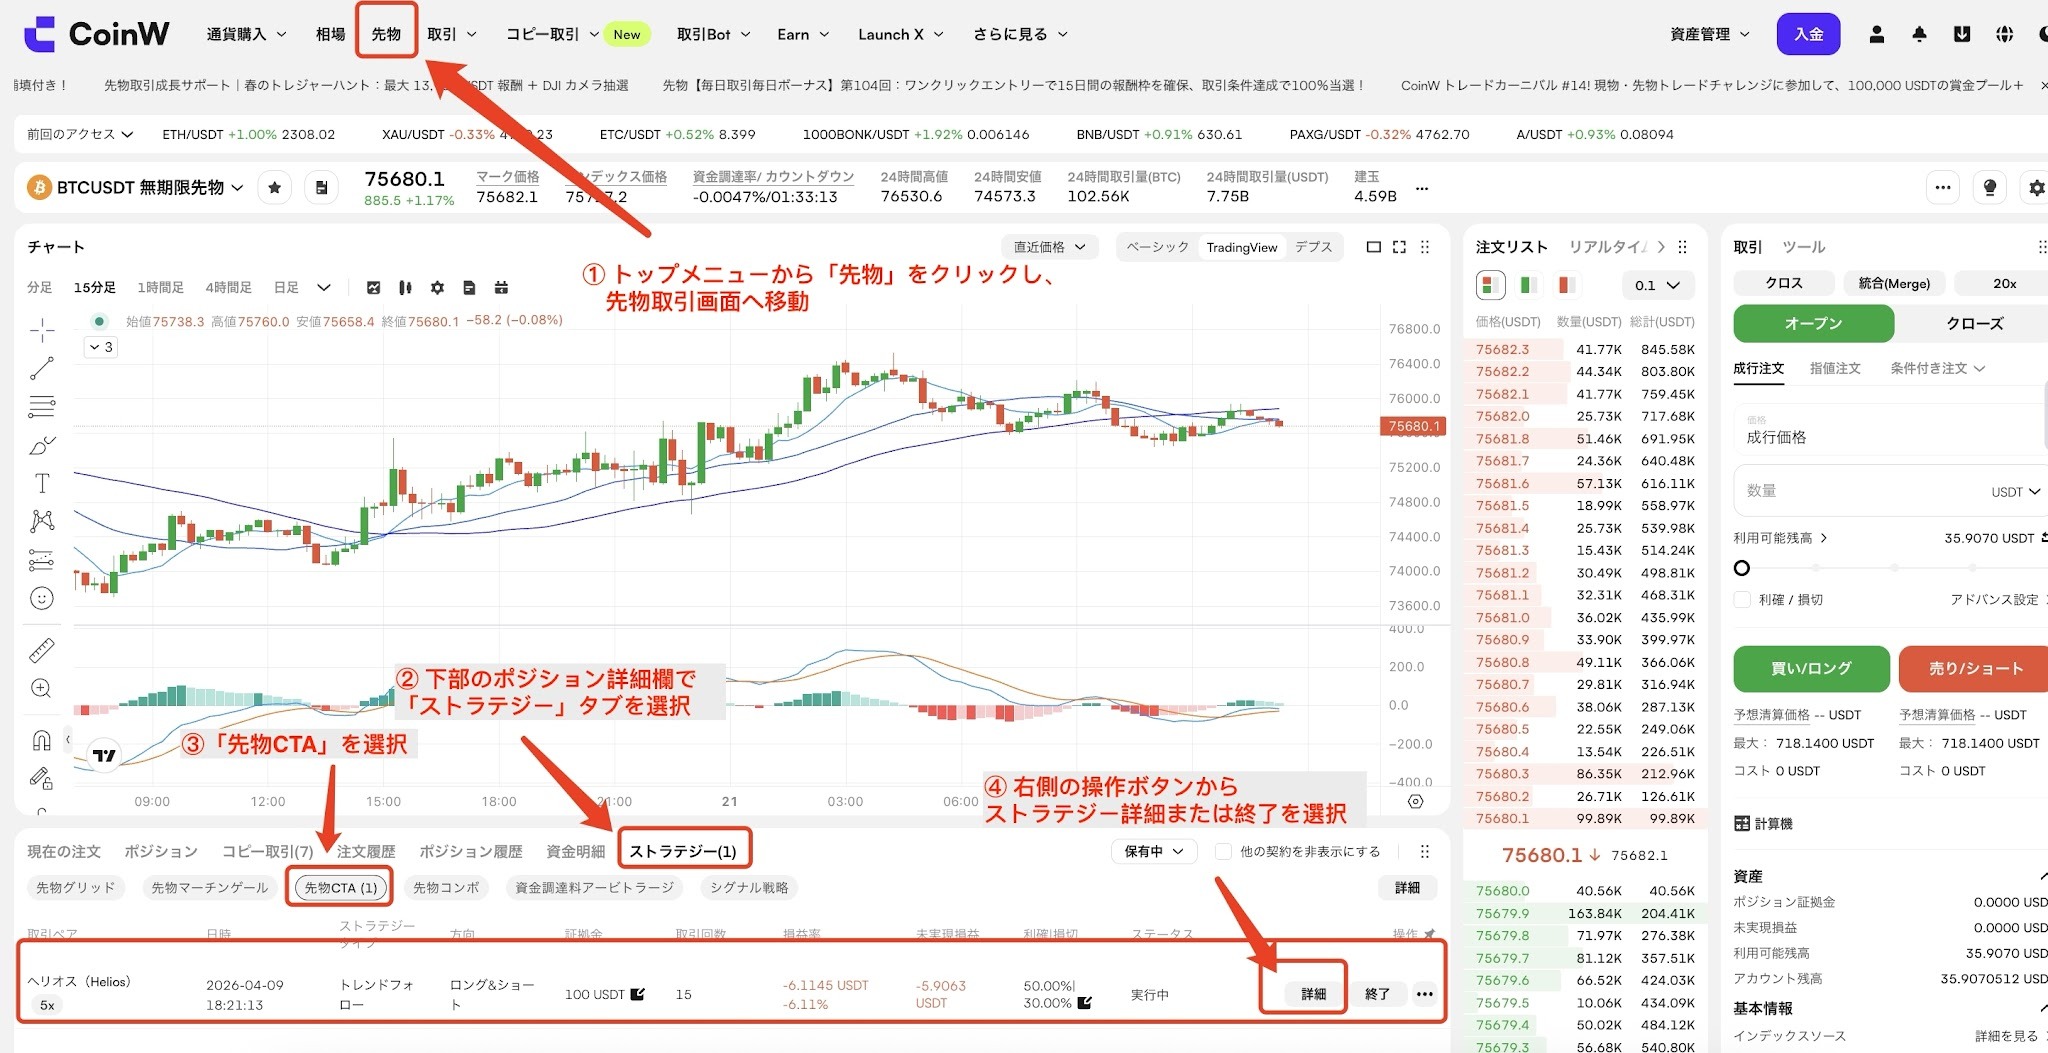
Task: Adjust the order amount percentage slider handle
Action: [x=1742, y=568]
